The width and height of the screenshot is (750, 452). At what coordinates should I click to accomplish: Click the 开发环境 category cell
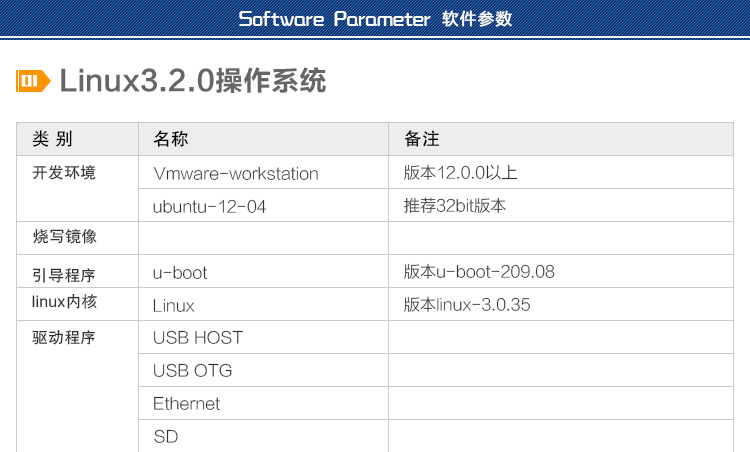click(x=64, y=172)
